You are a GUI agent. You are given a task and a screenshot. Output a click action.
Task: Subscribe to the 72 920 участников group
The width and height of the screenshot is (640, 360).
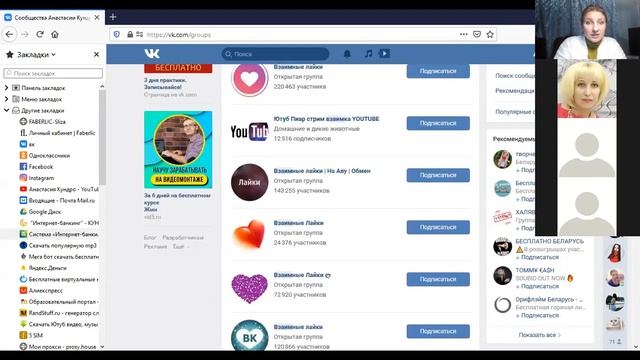coord(438,279)
